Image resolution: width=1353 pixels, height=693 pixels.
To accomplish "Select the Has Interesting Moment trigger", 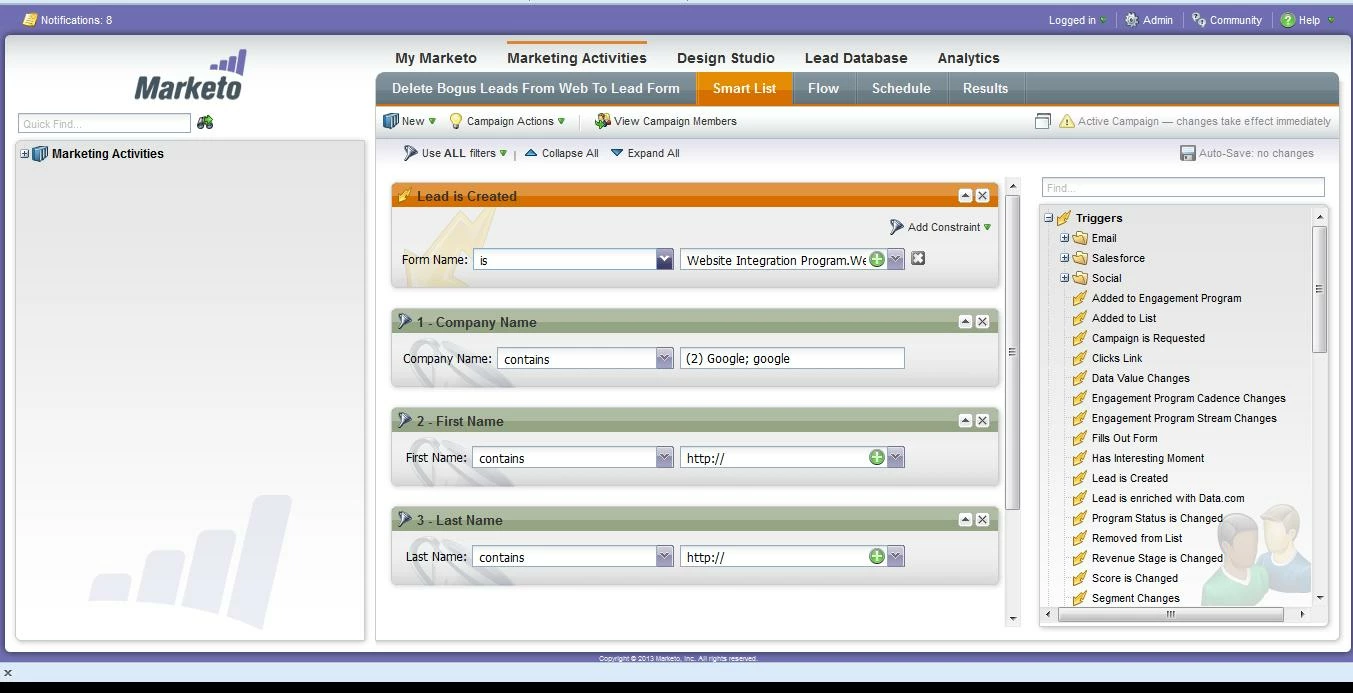I will [1148, 458].
